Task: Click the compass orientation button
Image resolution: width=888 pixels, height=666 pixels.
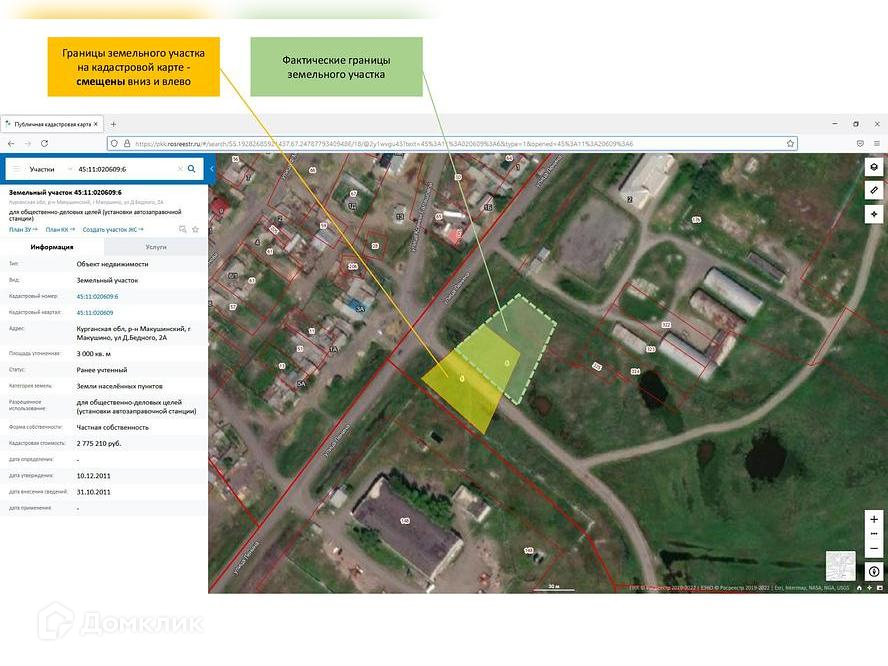Action: click(x=874, y=571)
